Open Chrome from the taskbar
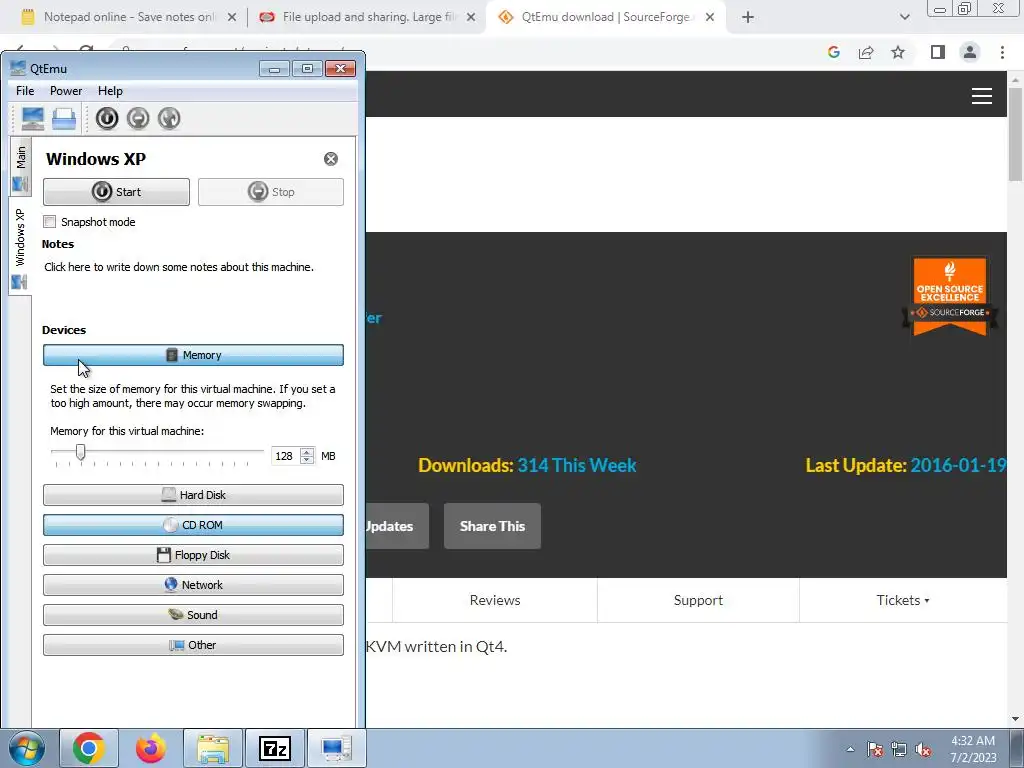The height and width of the screenshot is (768, 1024). click(89, 748)
